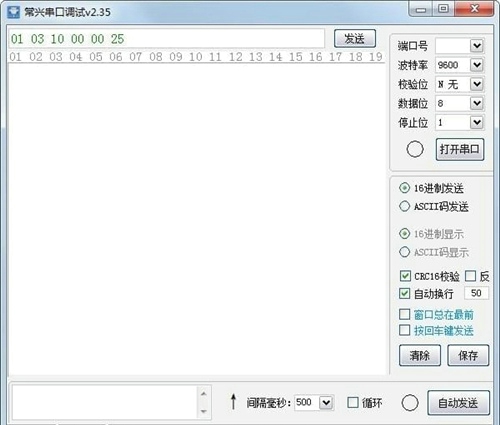Click the 9600 baud rate value

pyautogui.click(x=448, y=65)
